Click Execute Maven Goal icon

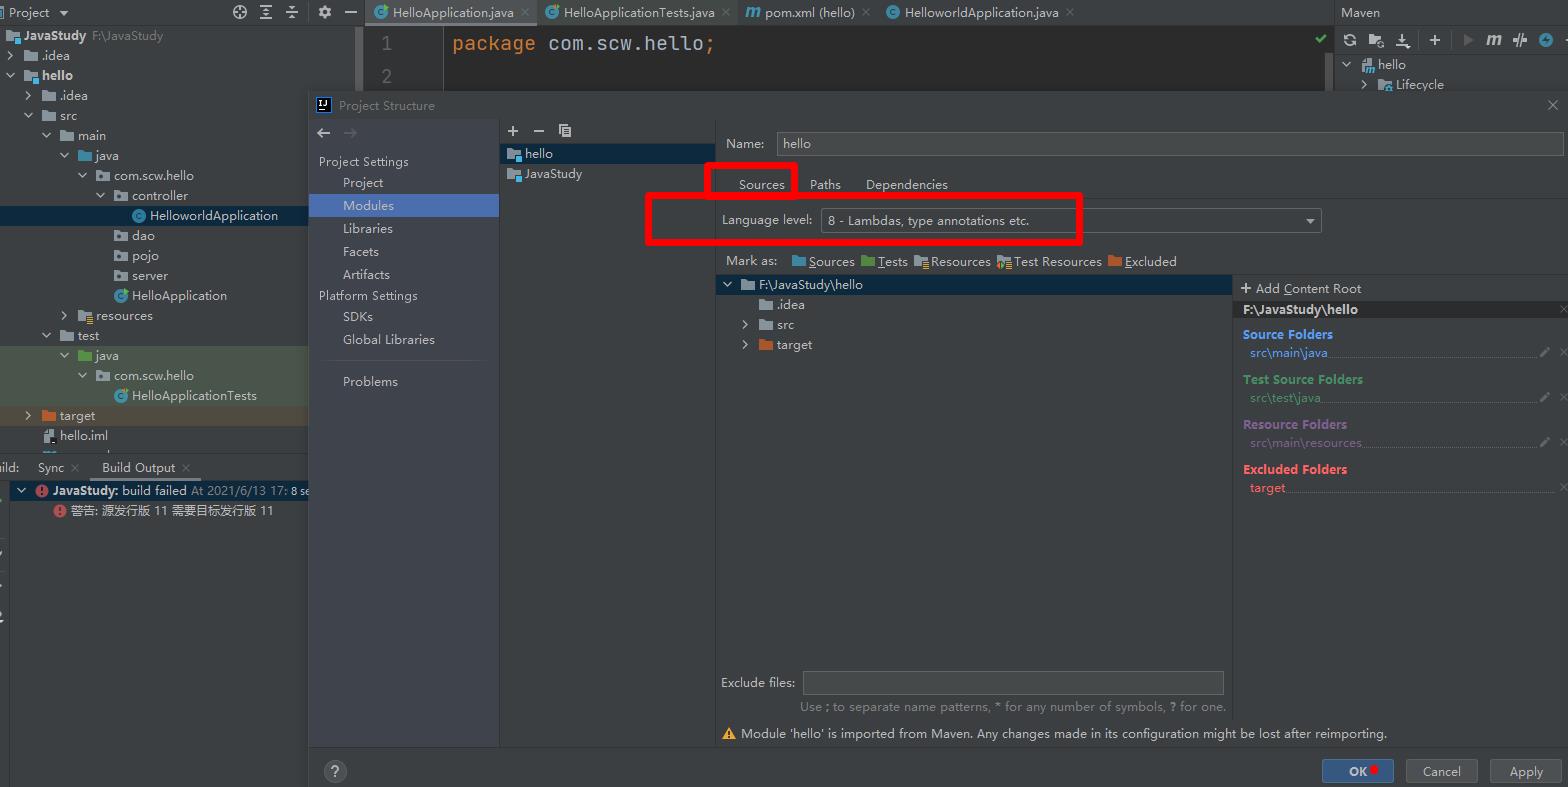[x=1494, y=40]
